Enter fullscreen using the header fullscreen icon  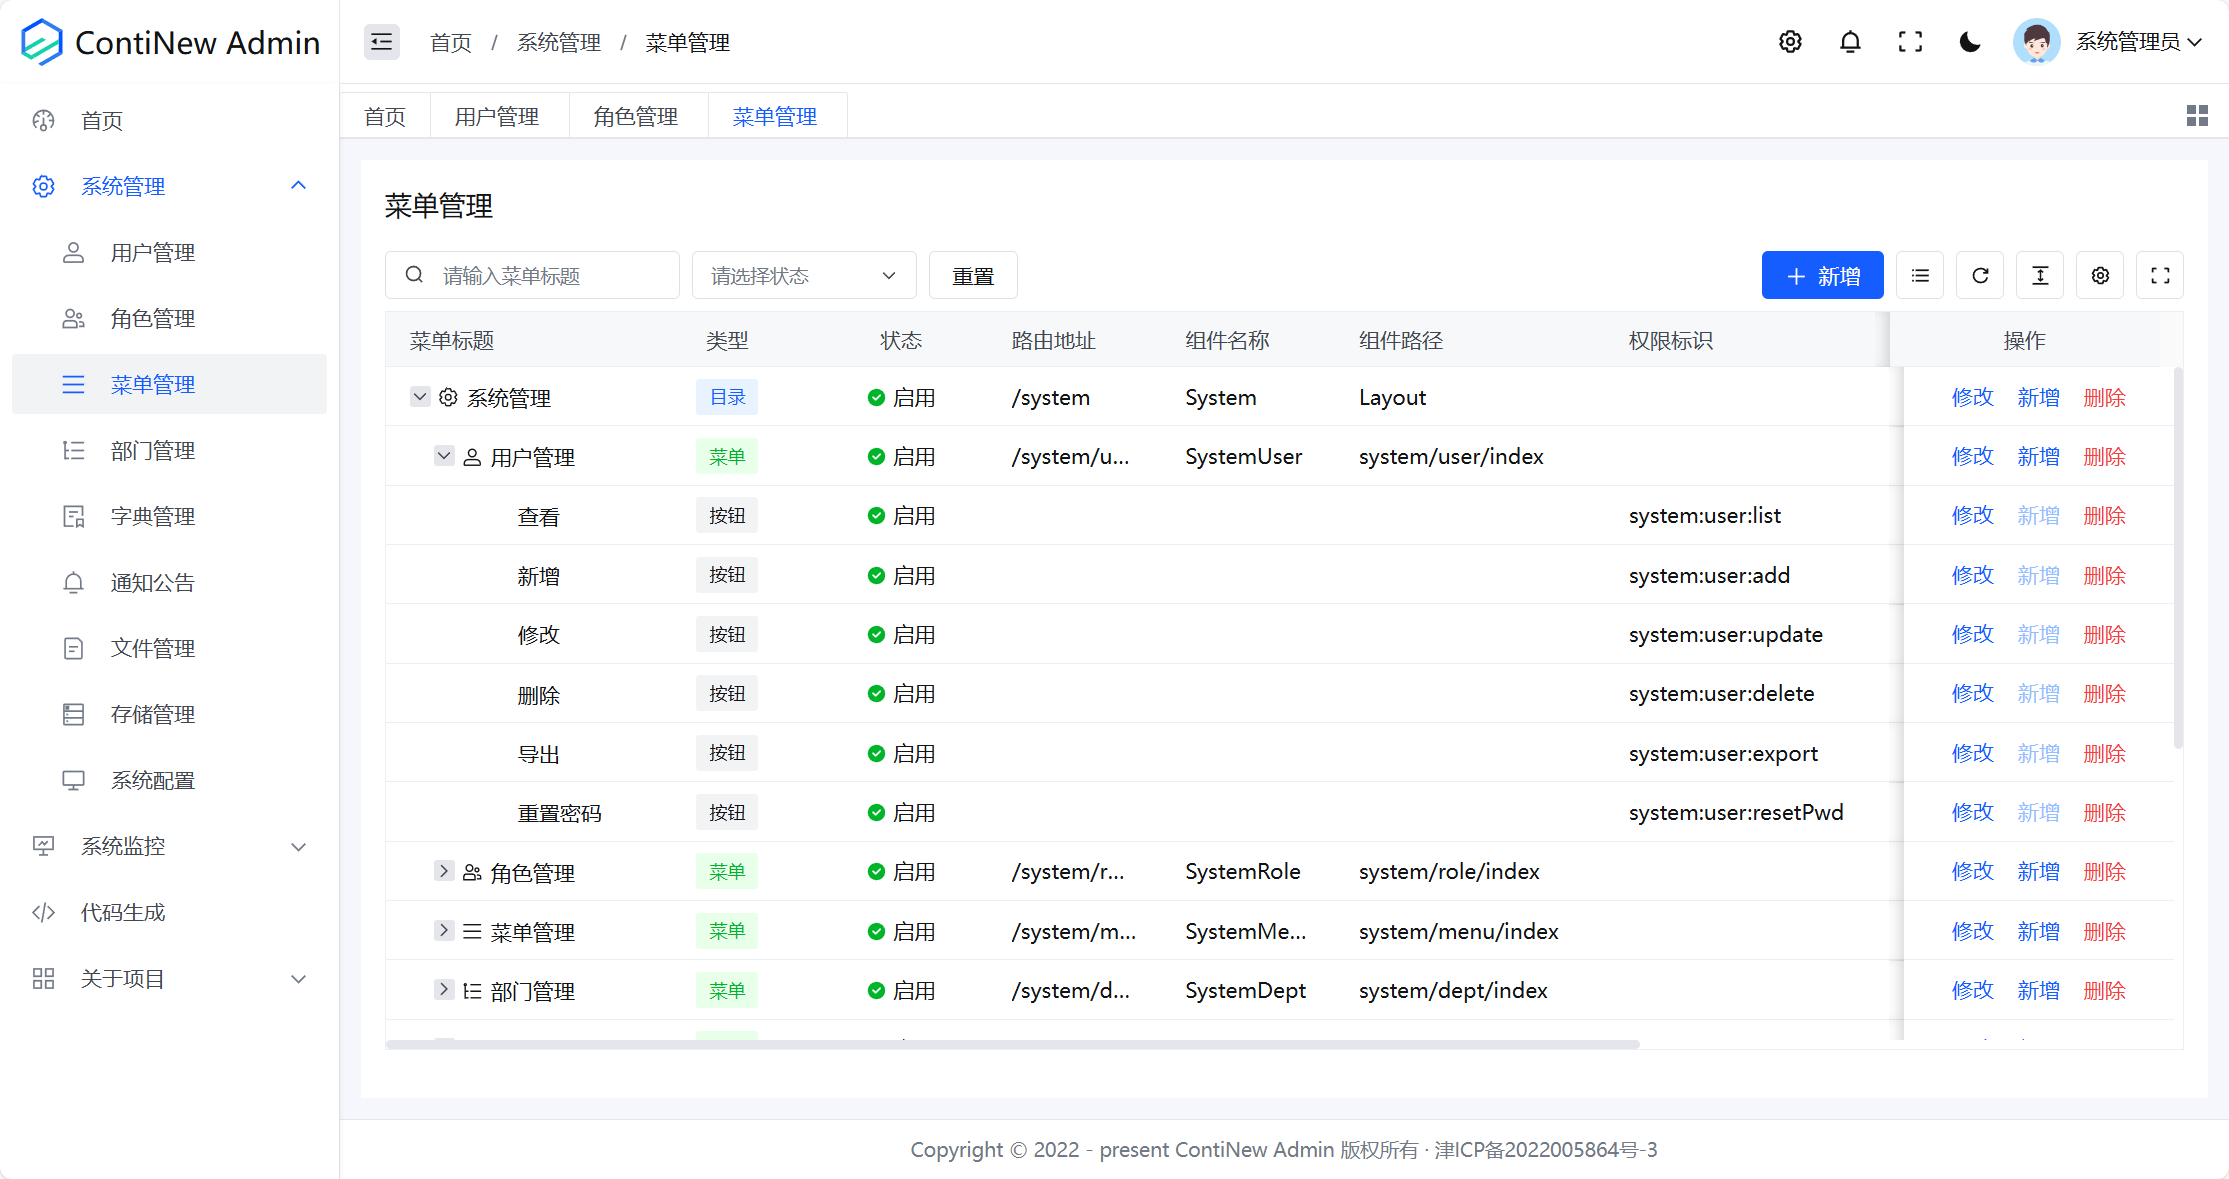click(x=1910, y=42)
